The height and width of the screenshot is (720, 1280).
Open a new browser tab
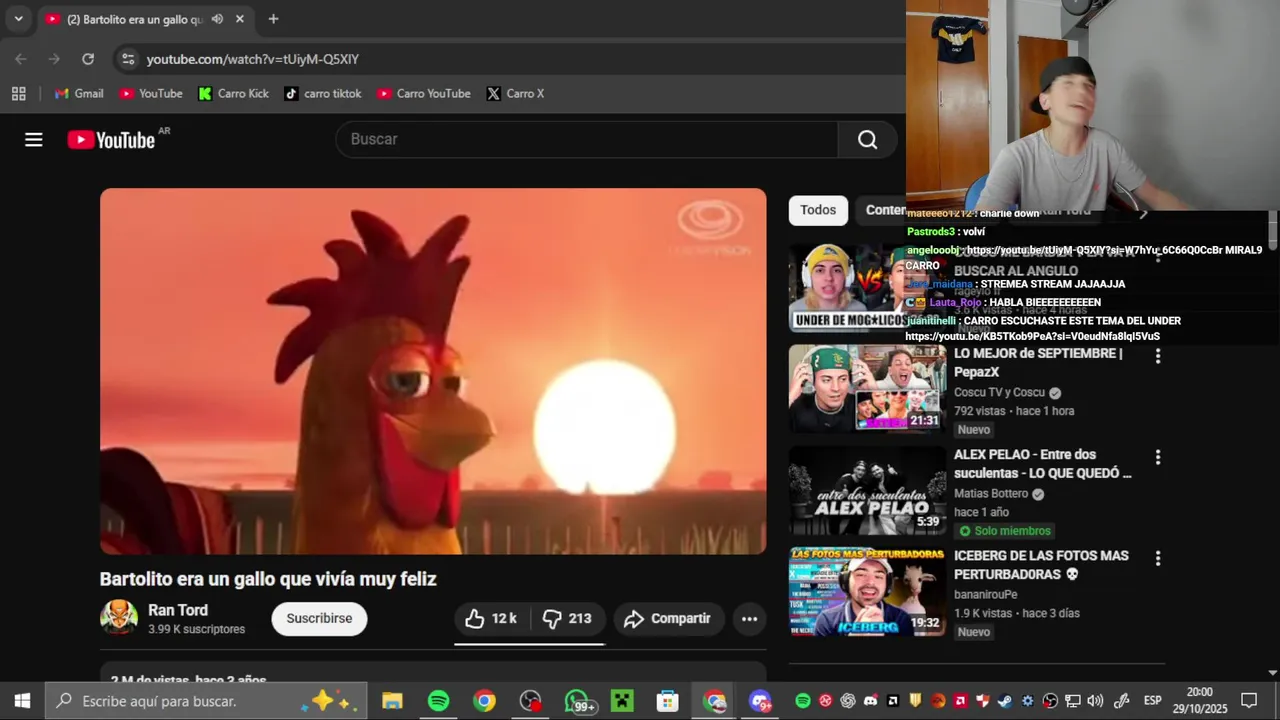(273, 19)
